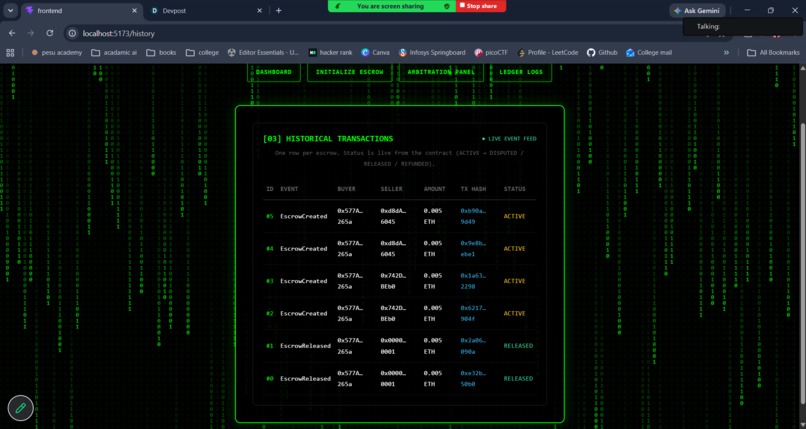
Task: Go back to previous page
Action: (x=12, y=33)
